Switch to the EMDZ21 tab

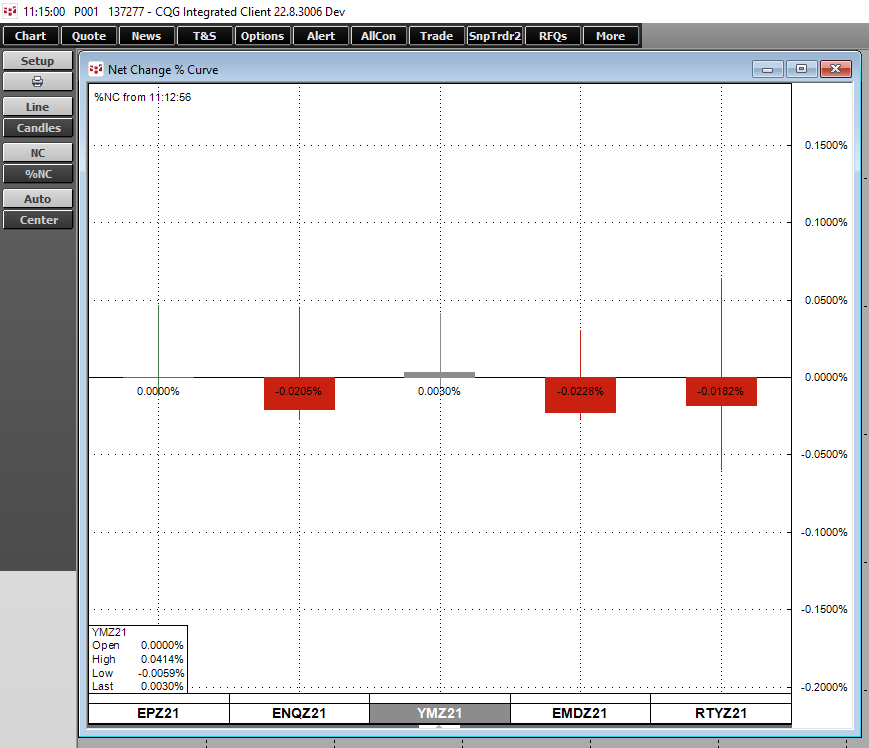(580, 711)
